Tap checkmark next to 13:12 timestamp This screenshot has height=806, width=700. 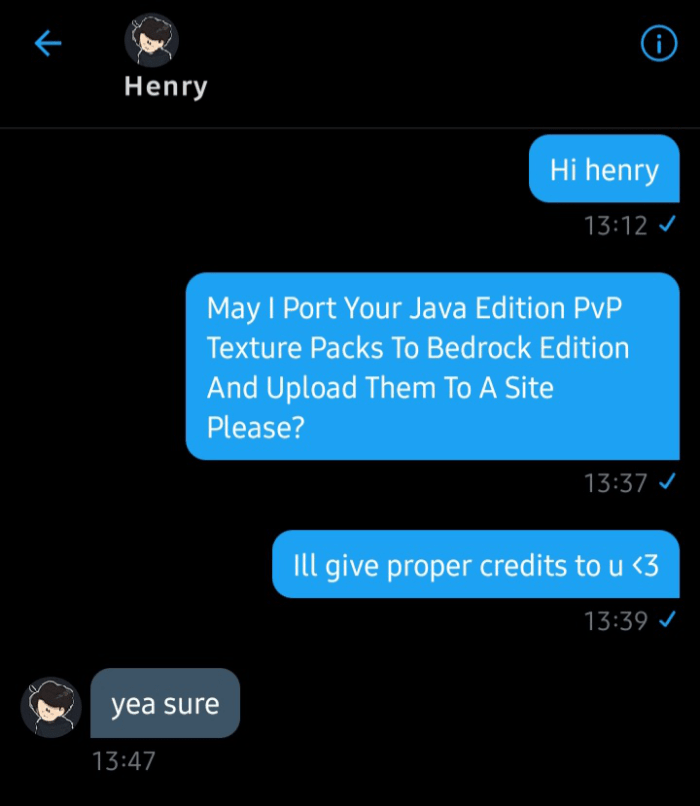pos(667,224)
